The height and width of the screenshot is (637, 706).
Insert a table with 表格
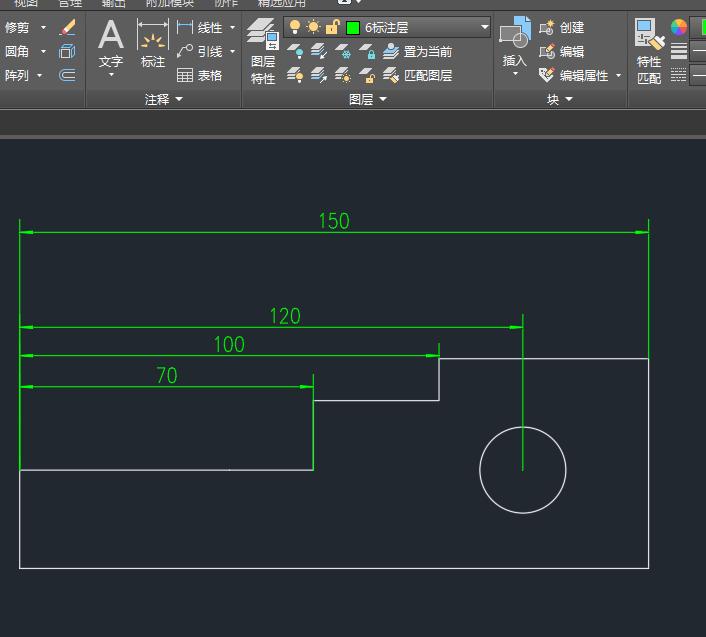[199, 75]
